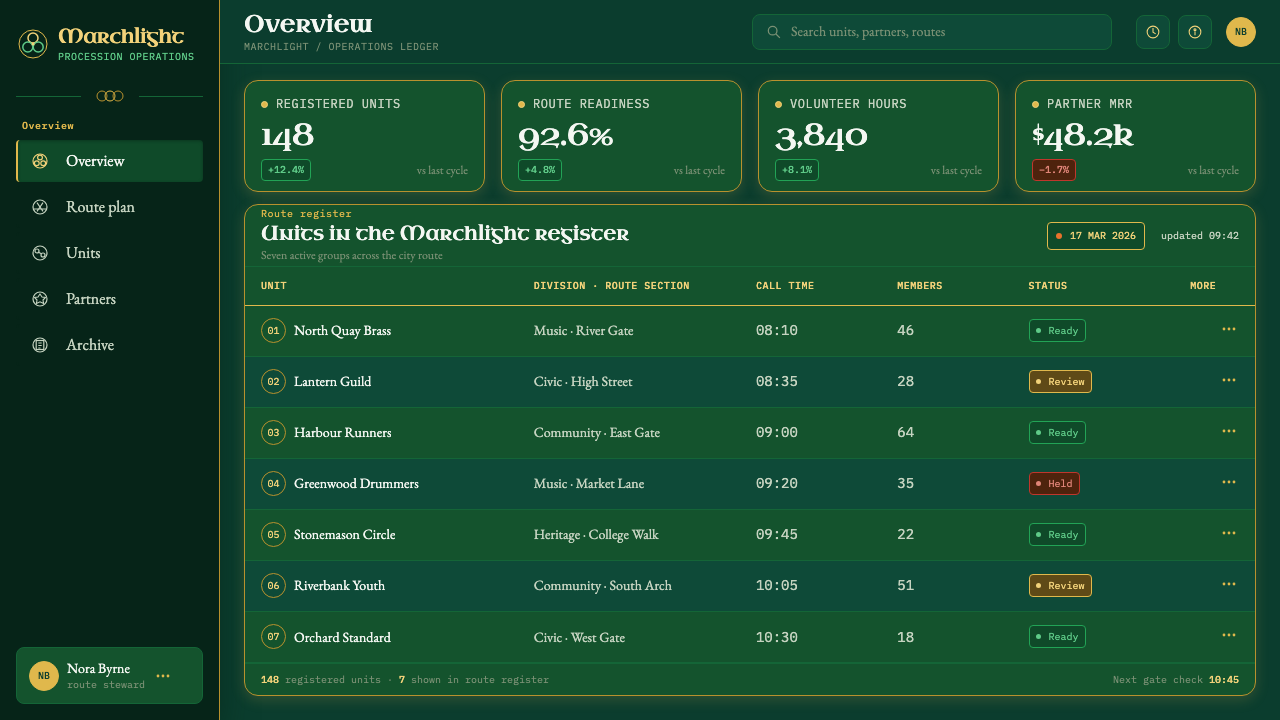The height and width of the screenshot is (720, 1280).
Task: Click row number badge 04
Action: click(273, 484)
